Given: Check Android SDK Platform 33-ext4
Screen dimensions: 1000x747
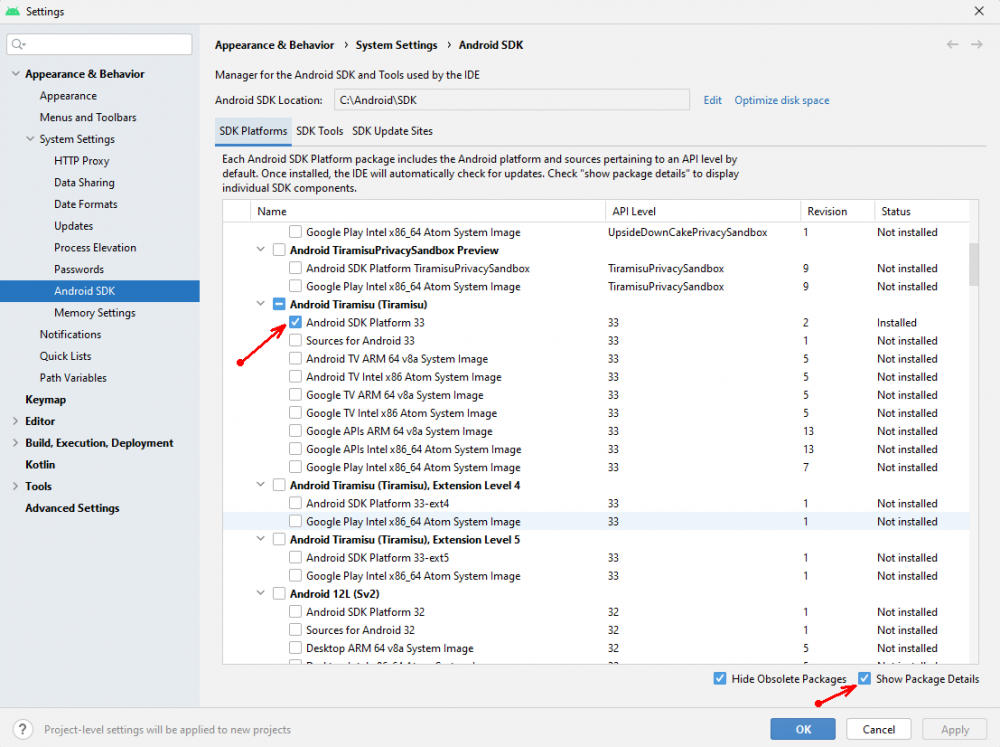Looking at the screenshot, I should [295, 503].
